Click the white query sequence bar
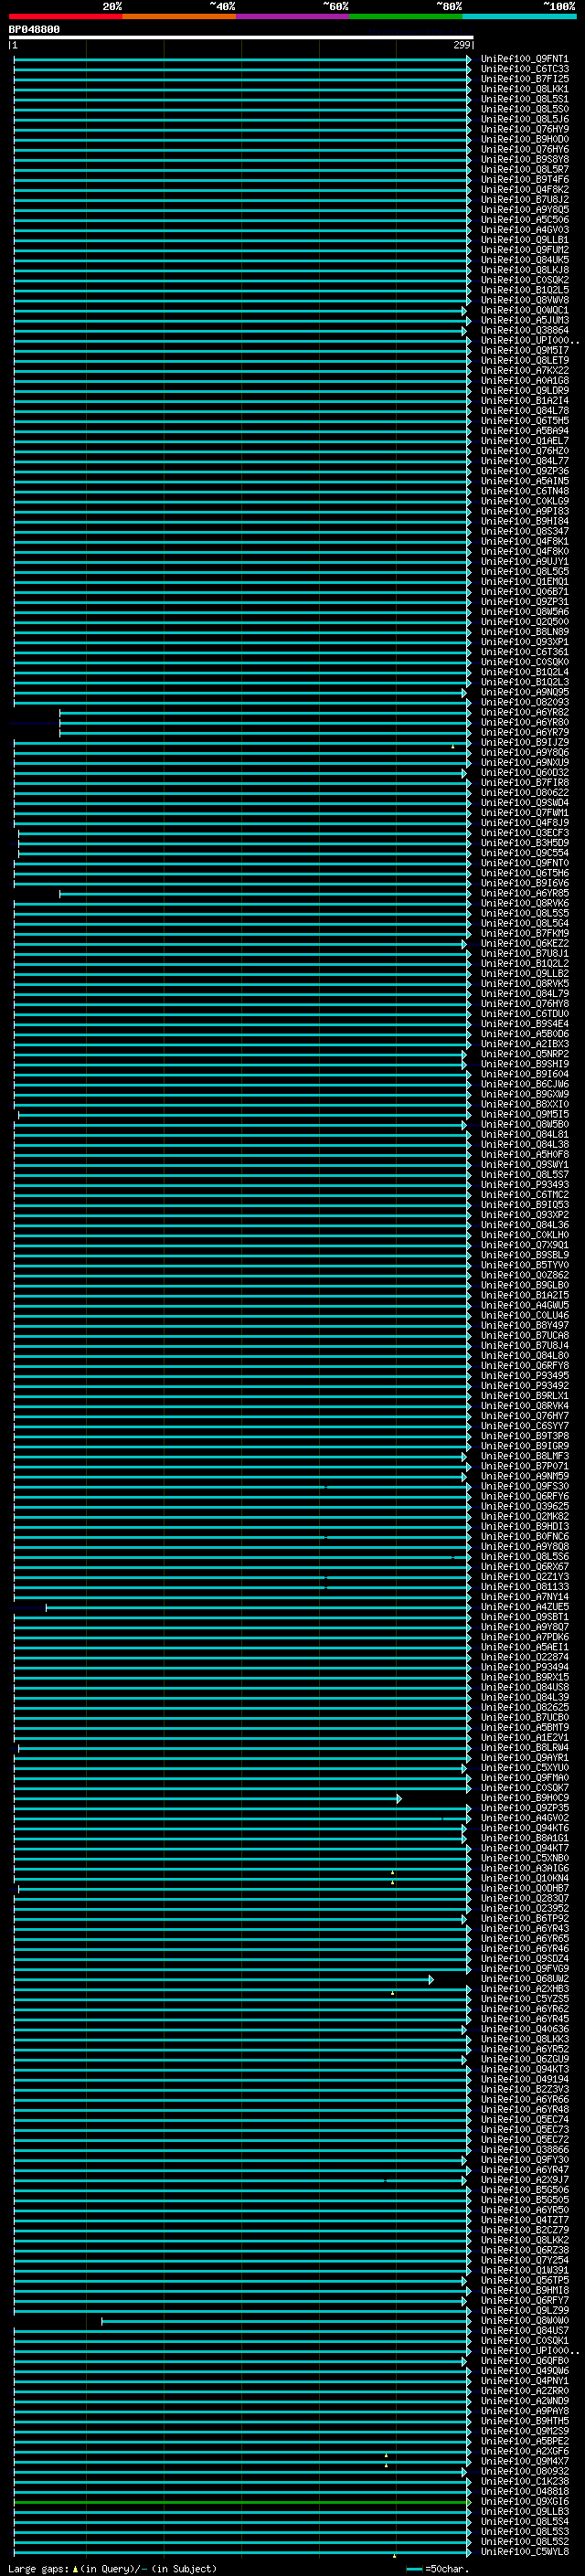Image resolution: width=585 pixels, height=2576 pixels. click(241, 37)
